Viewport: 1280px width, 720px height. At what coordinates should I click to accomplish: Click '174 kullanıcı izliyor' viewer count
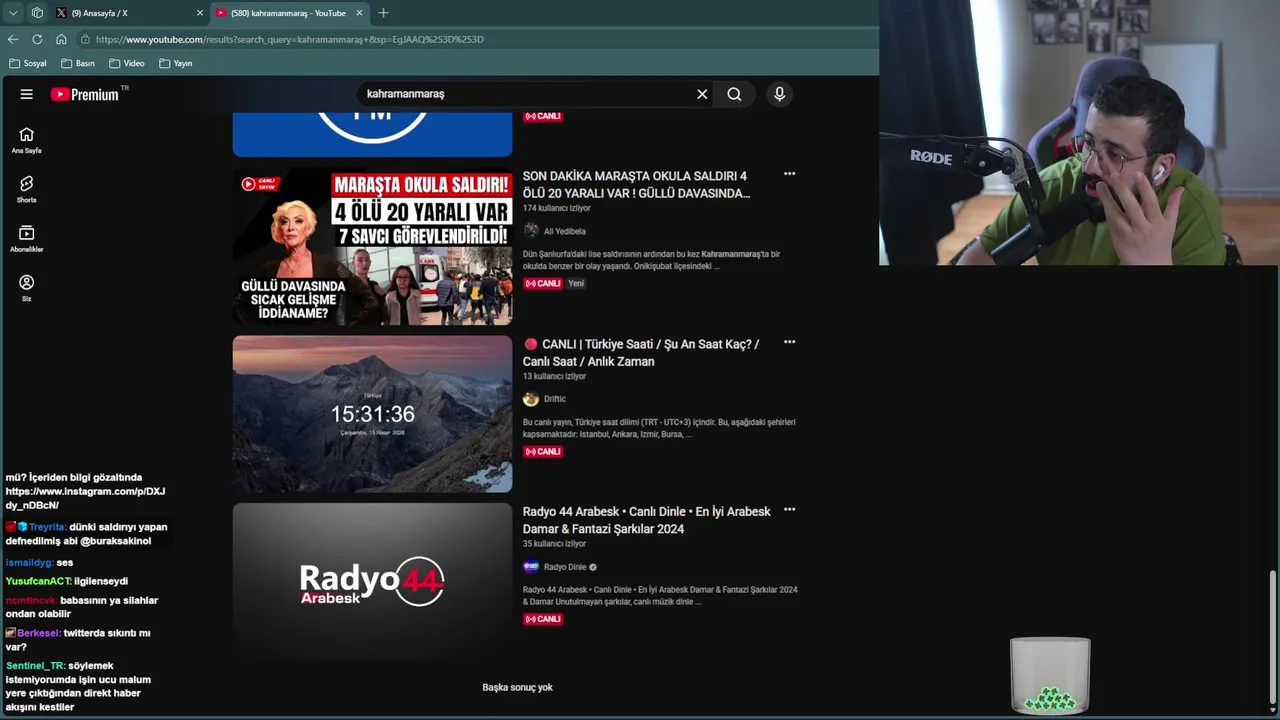click(557, 208)
